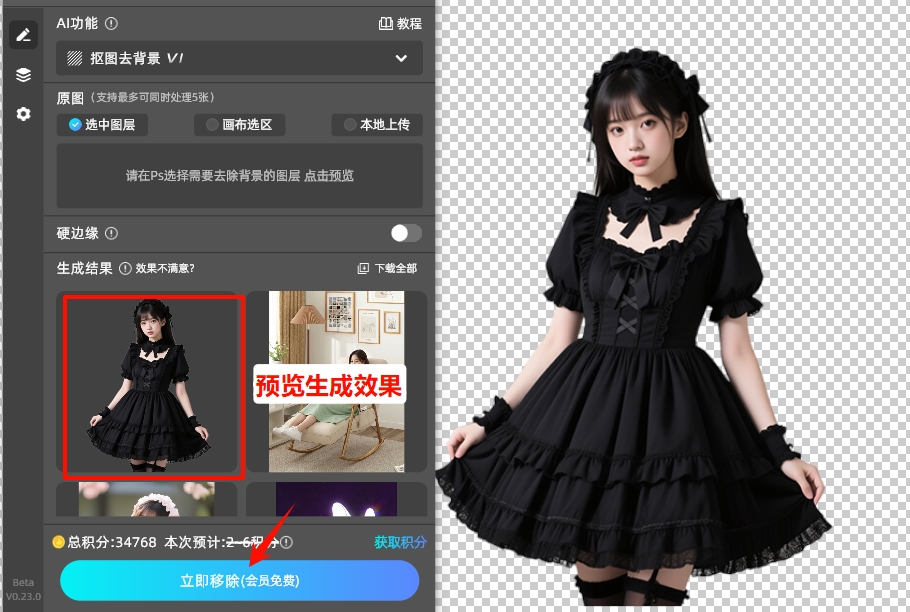Click the 下载全部 download-all icon

pyautogui.click(x=362, y=269)
